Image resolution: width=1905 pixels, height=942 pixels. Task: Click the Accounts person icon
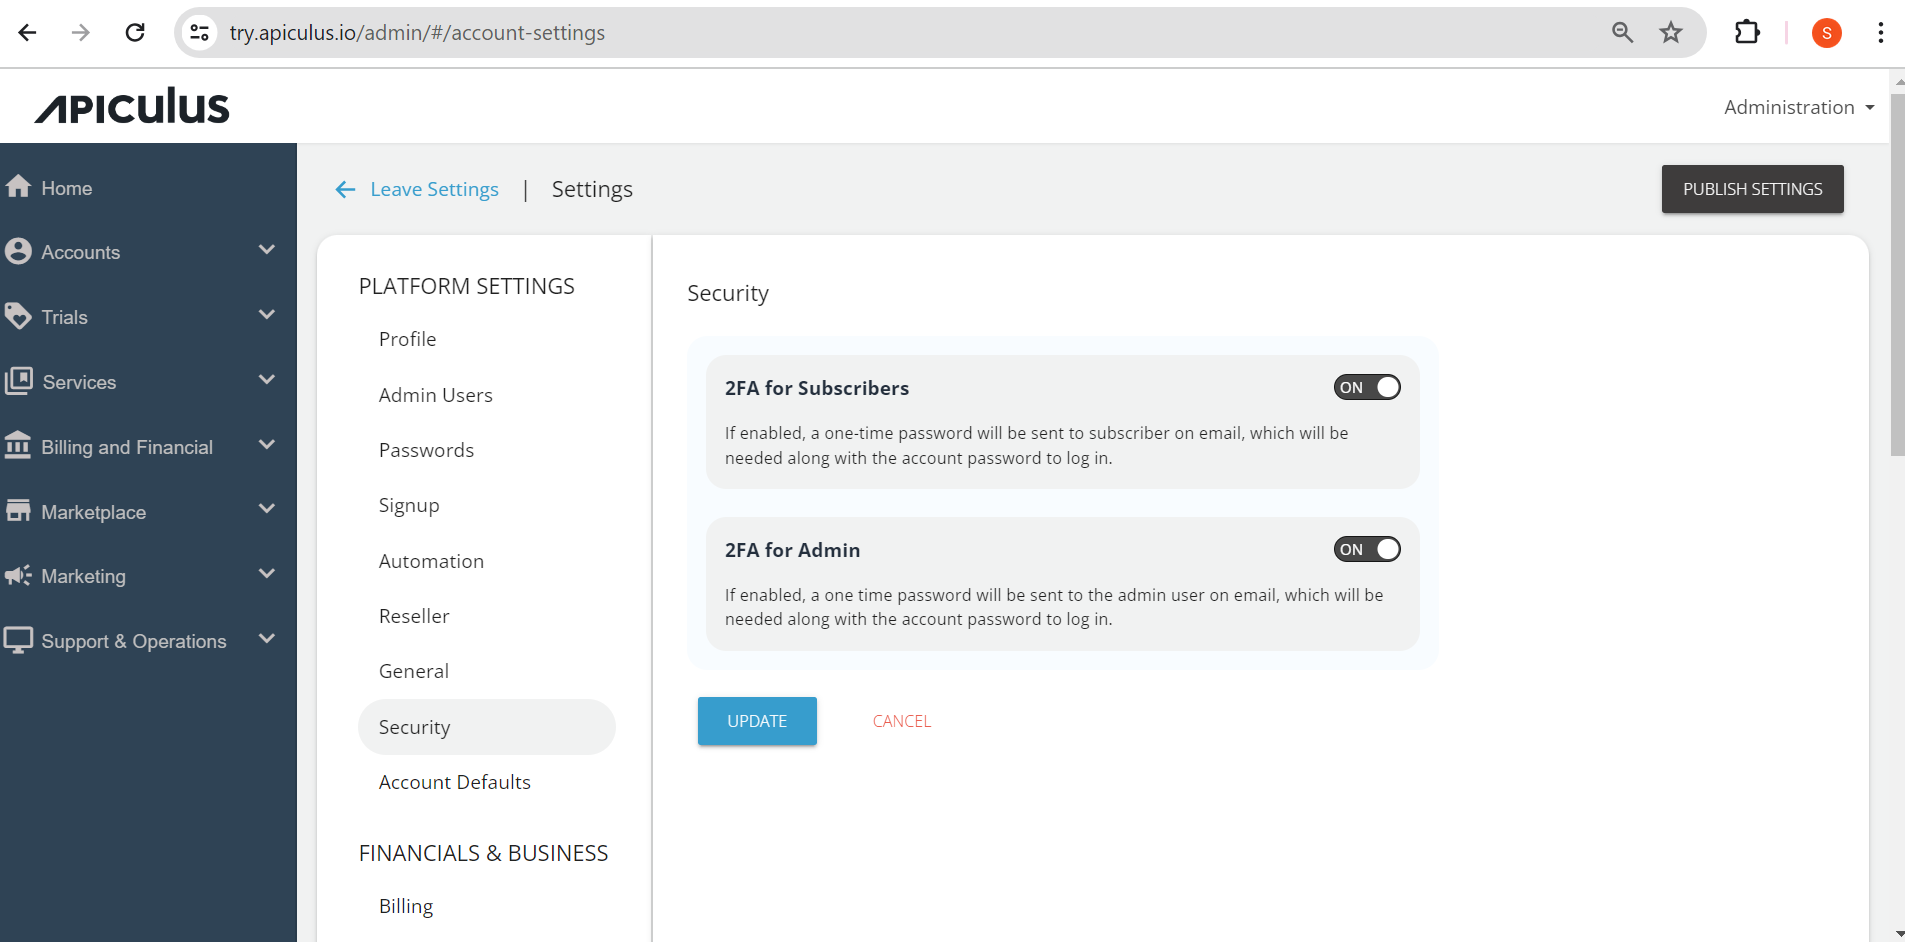coord(18,251)
